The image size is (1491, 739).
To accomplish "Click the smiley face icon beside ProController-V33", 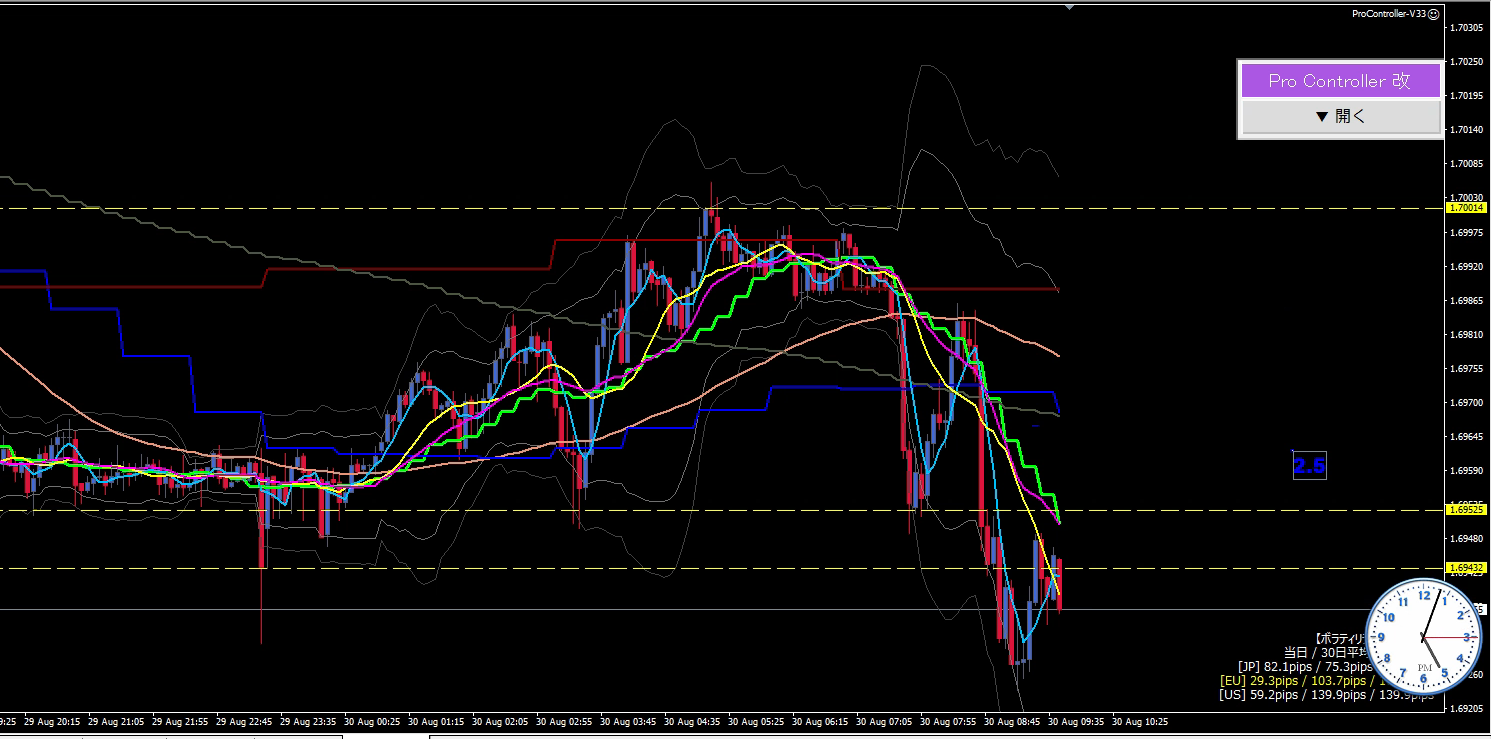I will (1433, 14).
